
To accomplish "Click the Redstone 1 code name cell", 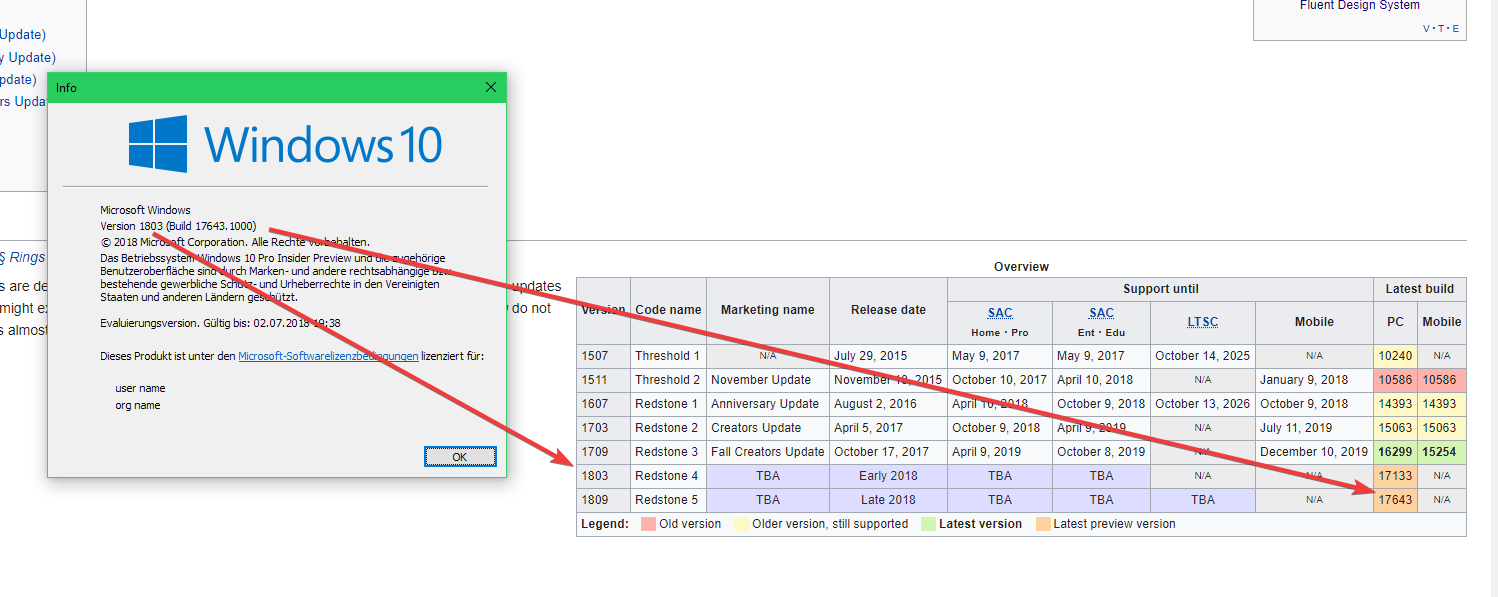I will coord(668,404).
